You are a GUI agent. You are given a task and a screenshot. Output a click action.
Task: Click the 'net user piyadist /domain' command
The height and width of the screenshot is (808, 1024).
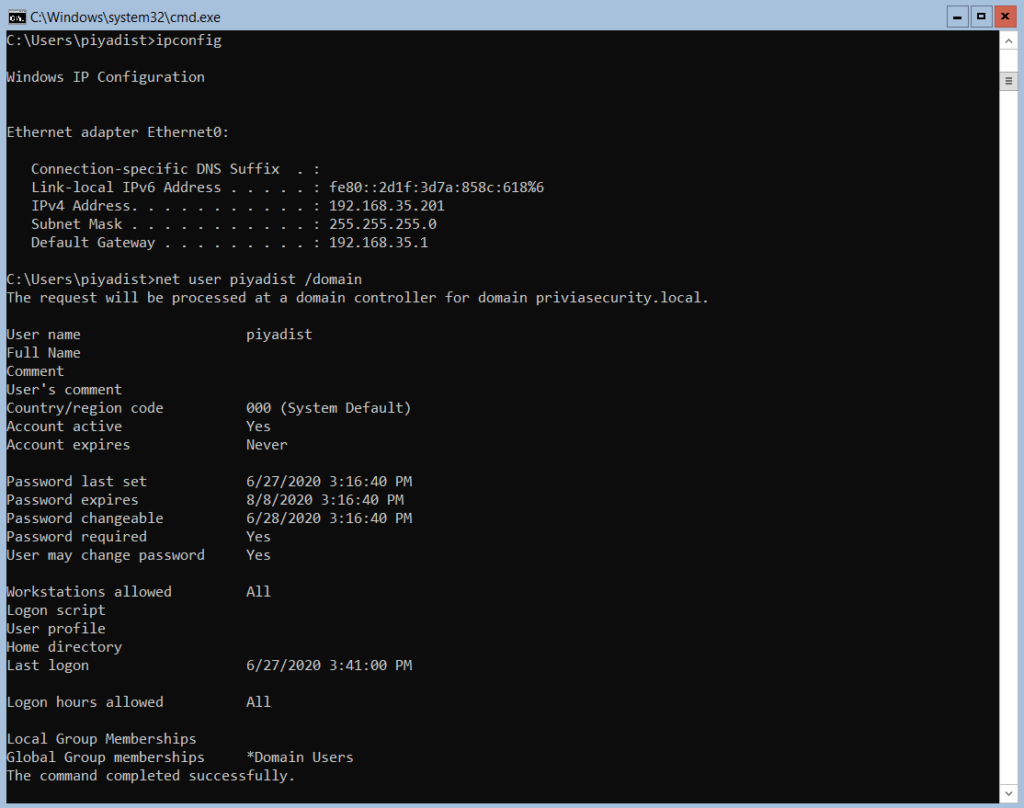(259, 280)
